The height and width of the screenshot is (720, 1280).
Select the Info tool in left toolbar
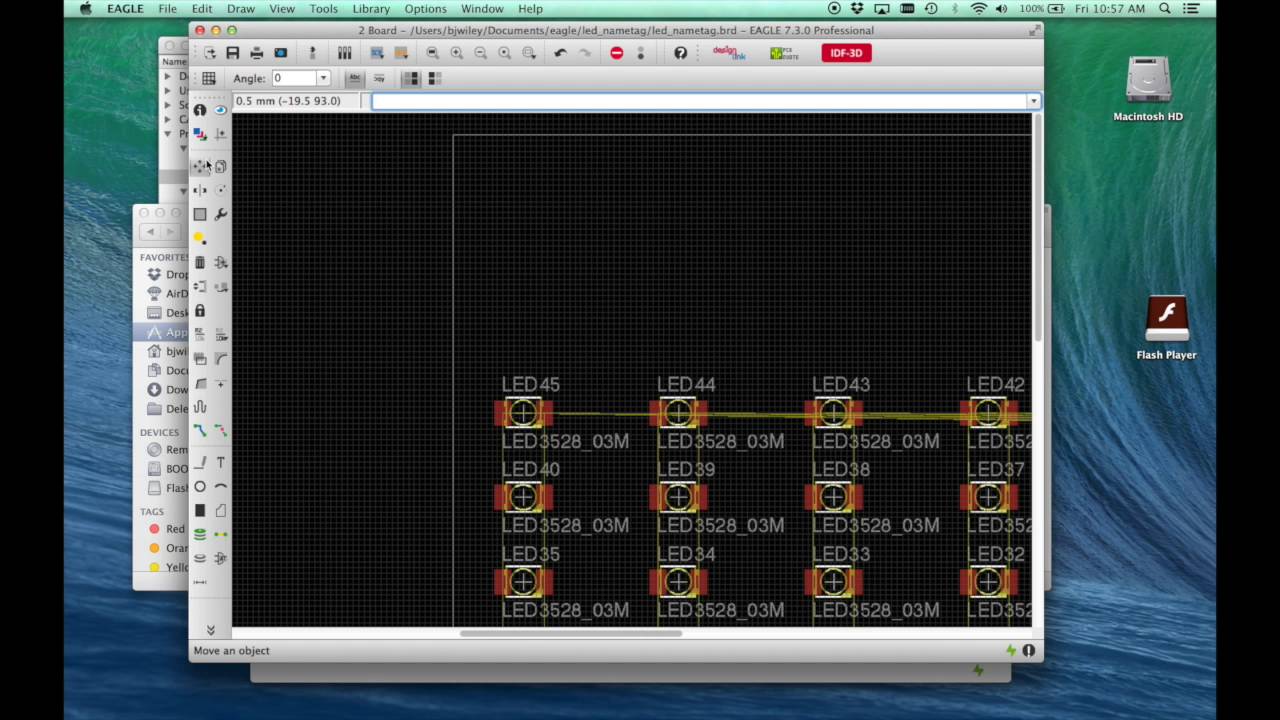pos(200,110)
